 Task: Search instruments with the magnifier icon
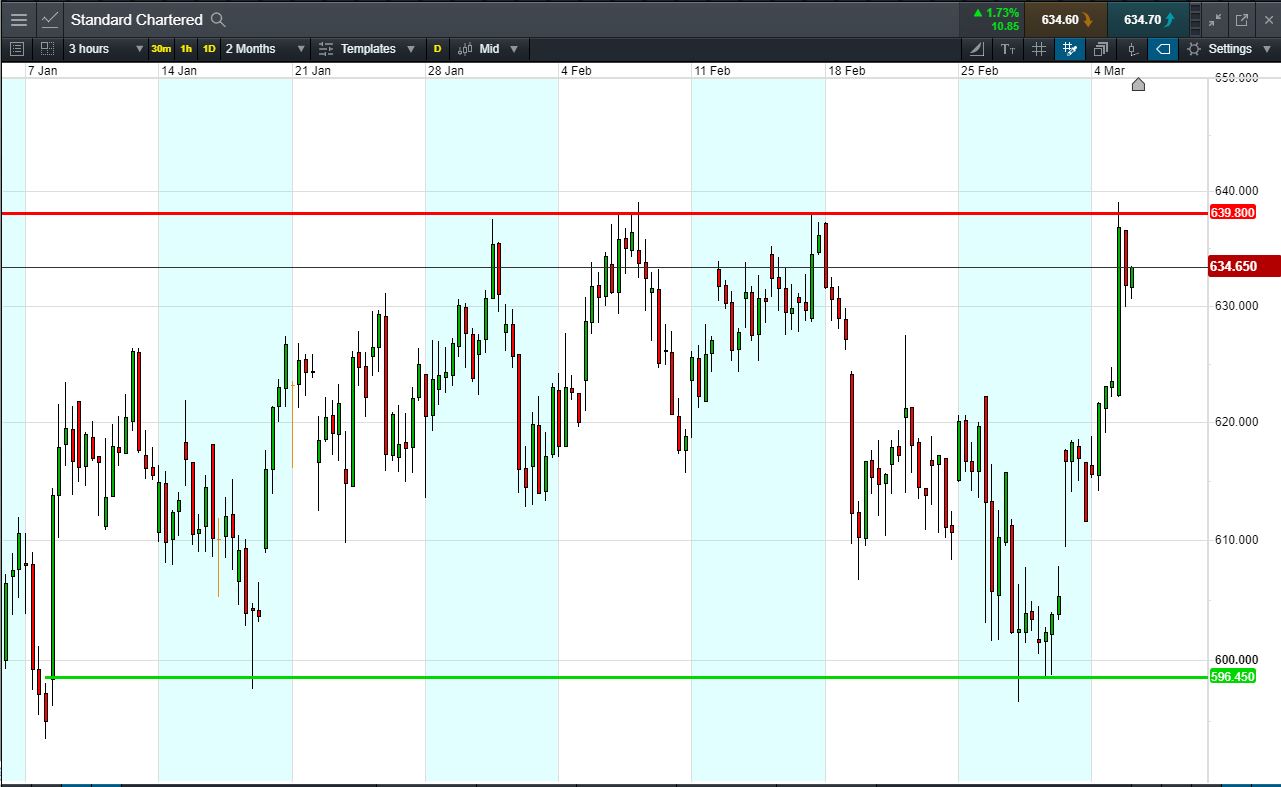click(218, 19)
